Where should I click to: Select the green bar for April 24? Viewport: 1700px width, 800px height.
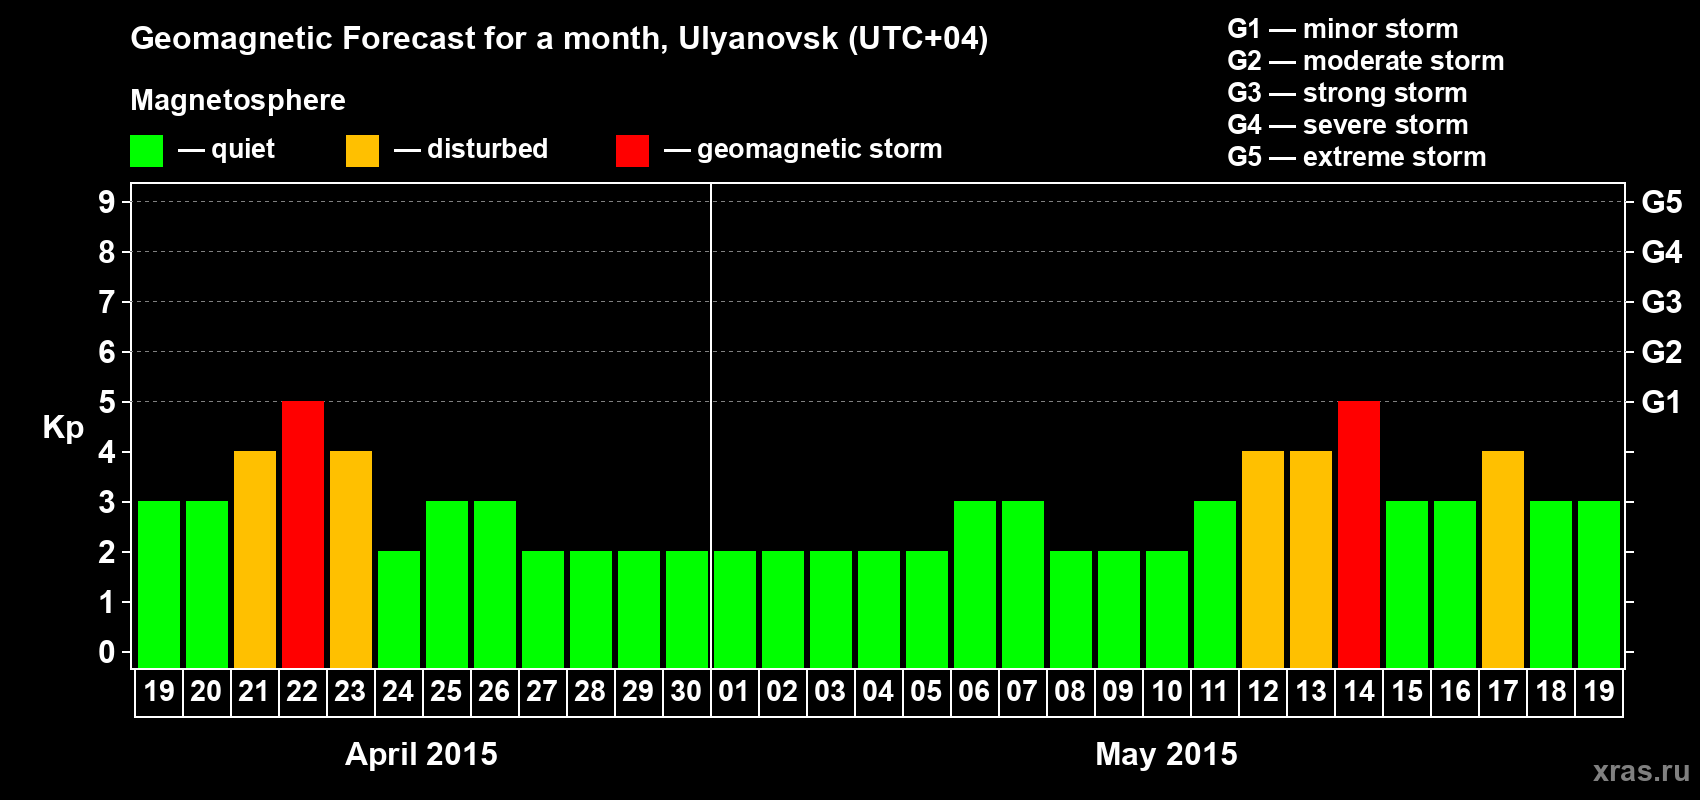tap(399, 610)
